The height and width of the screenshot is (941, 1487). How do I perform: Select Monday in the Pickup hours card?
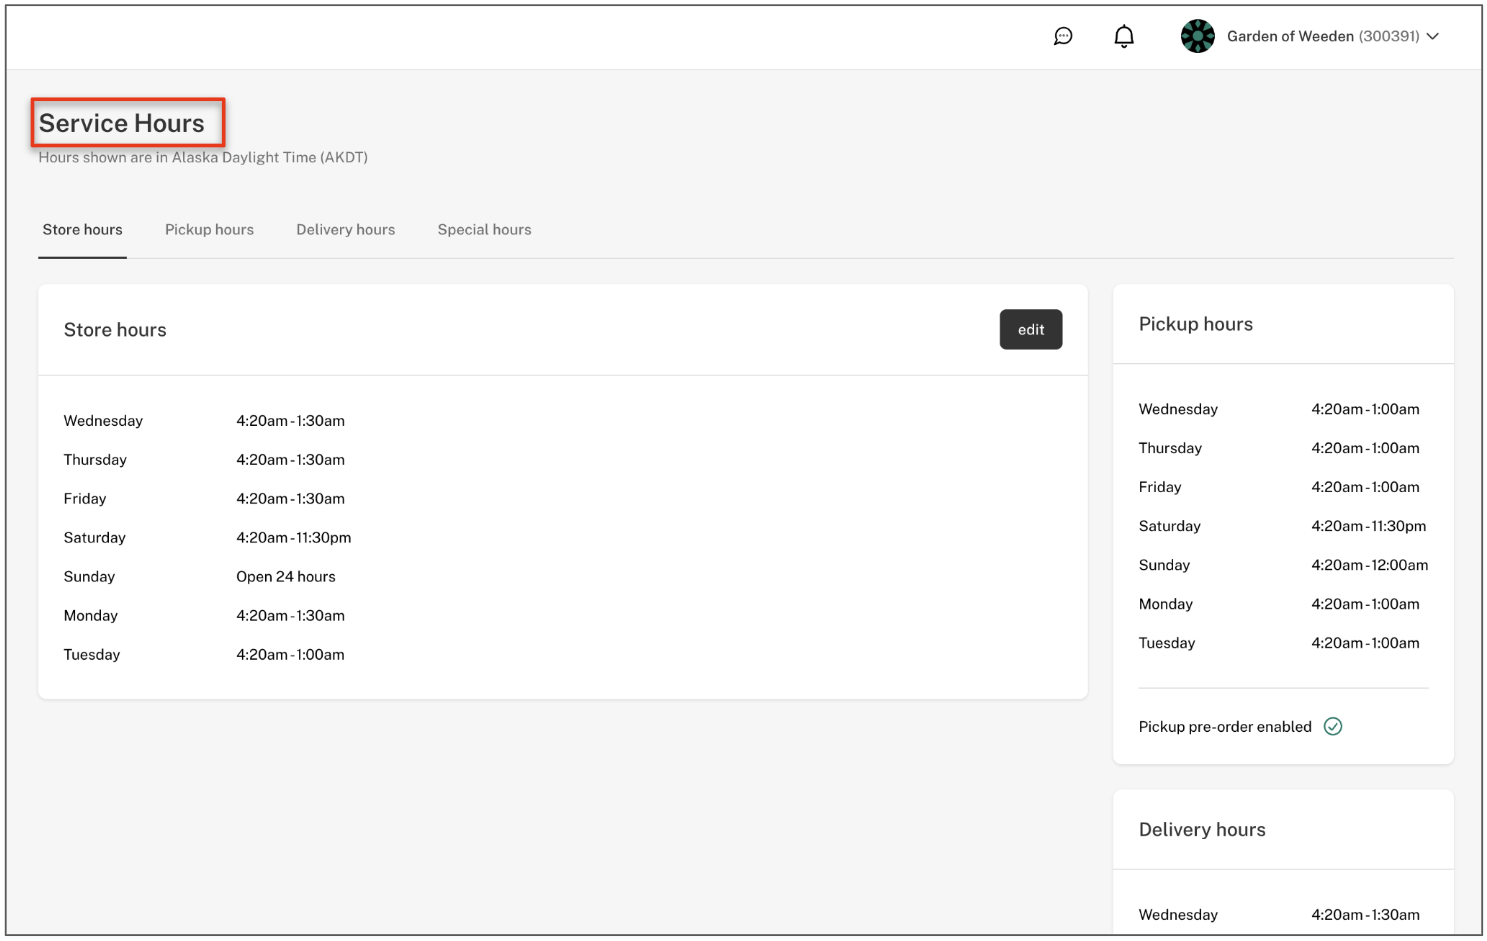1166,604
